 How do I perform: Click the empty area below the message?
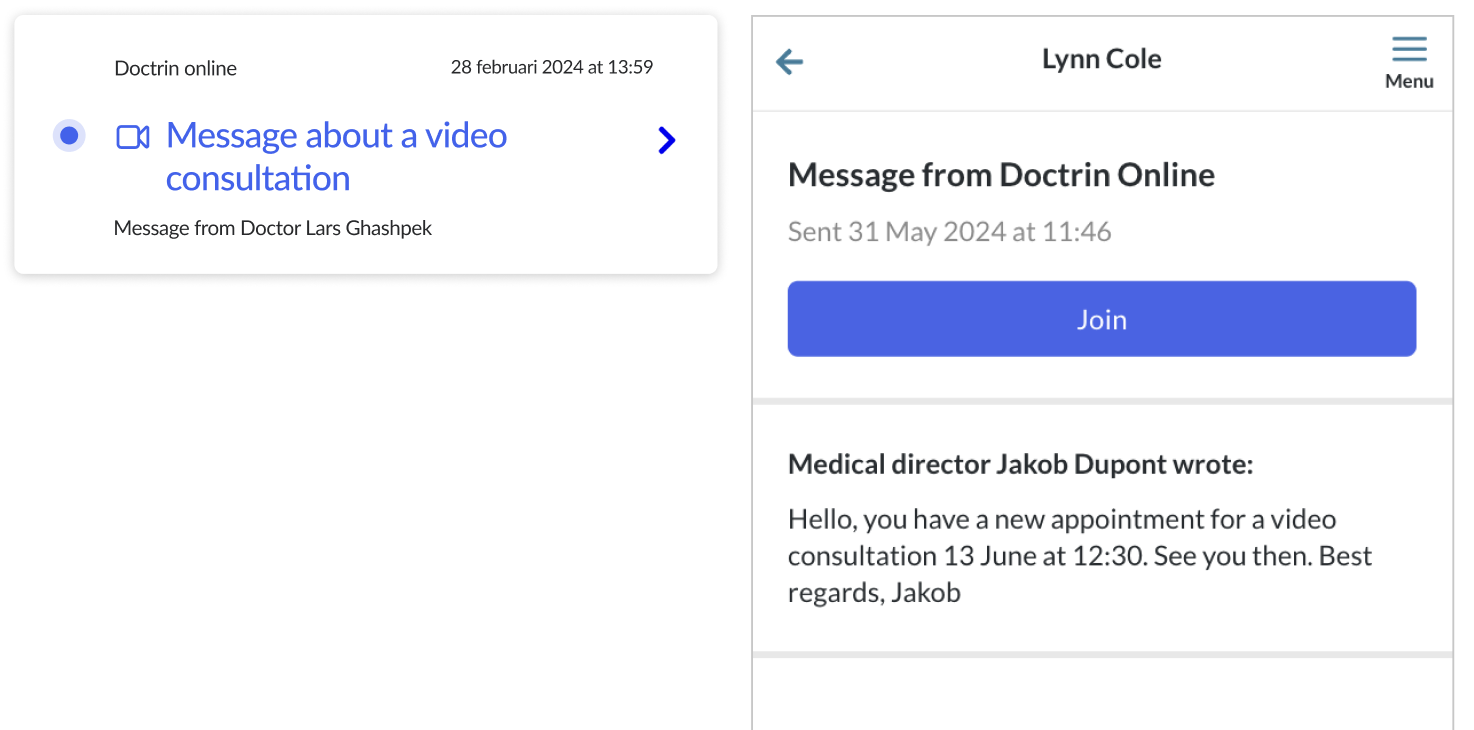click(x=1102, y=693)
